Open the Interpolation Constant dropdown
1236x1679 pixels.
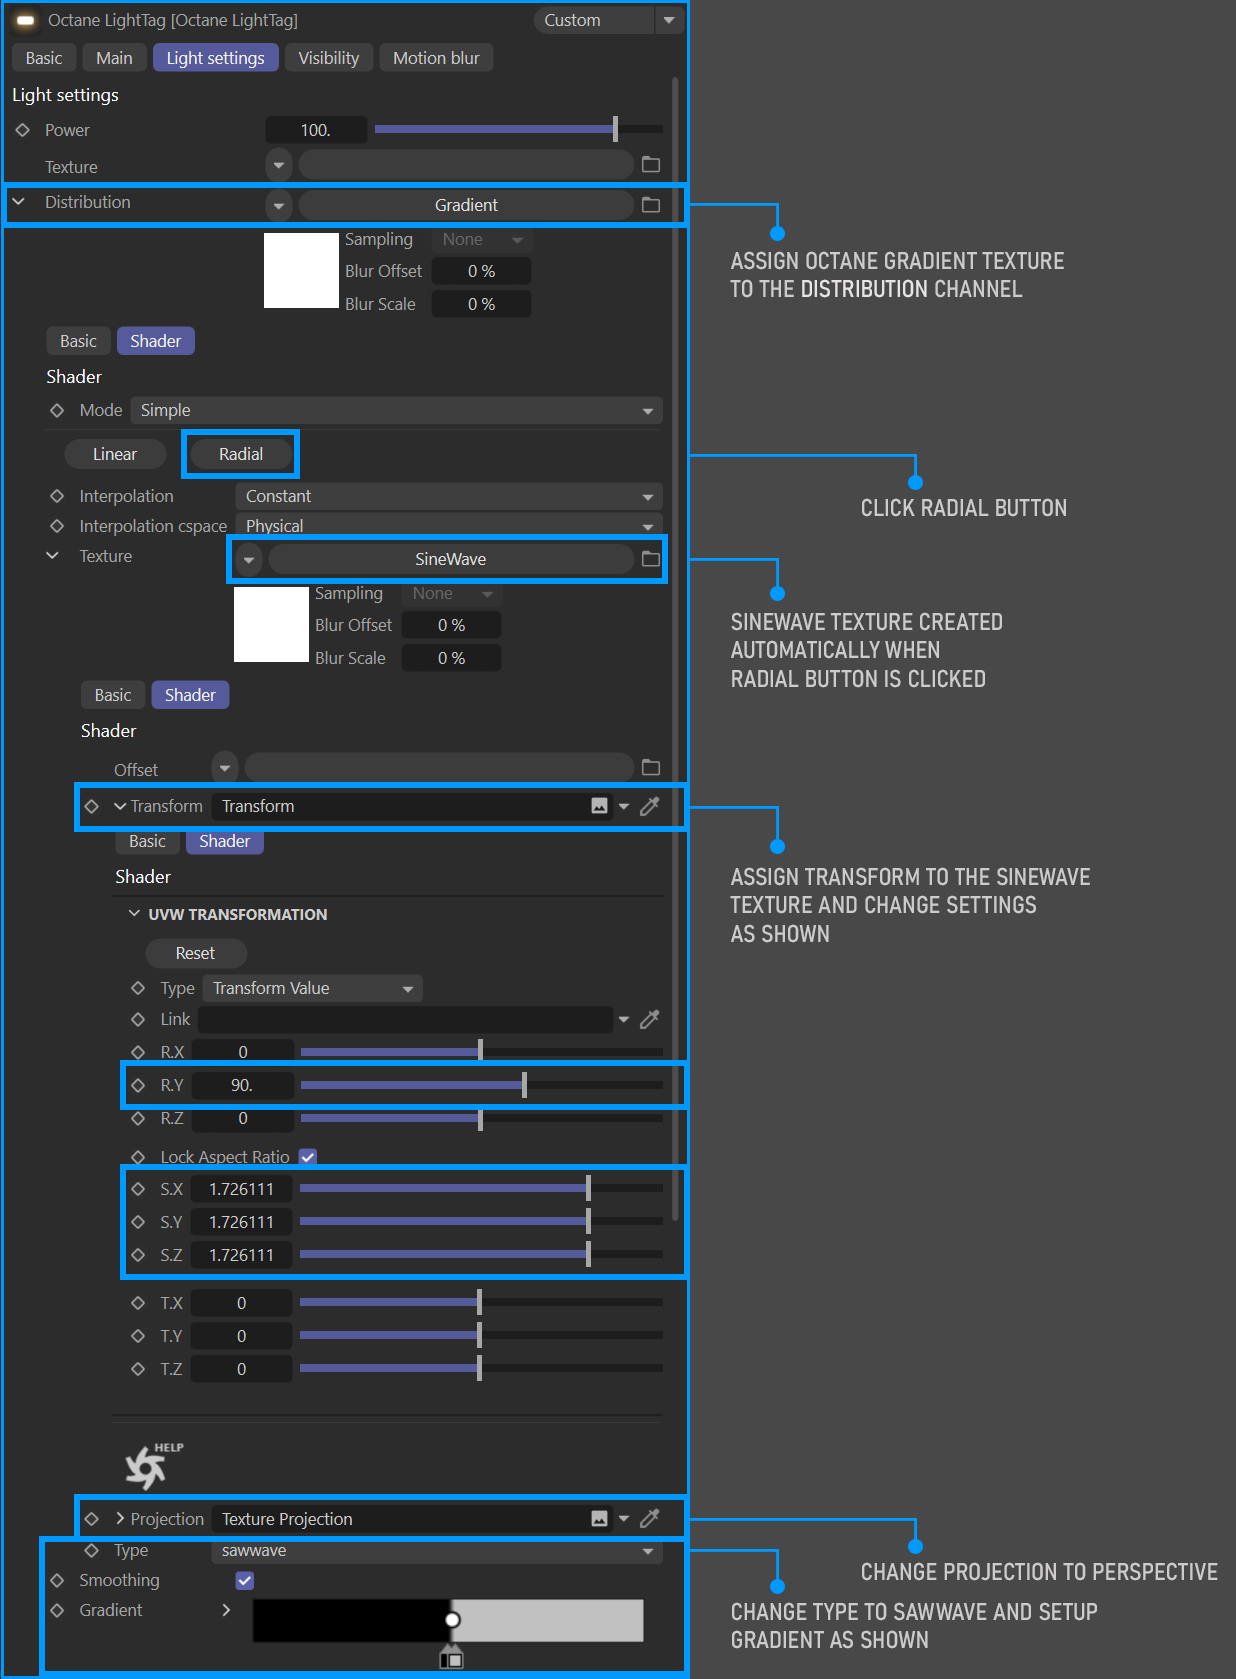[447, 496]
